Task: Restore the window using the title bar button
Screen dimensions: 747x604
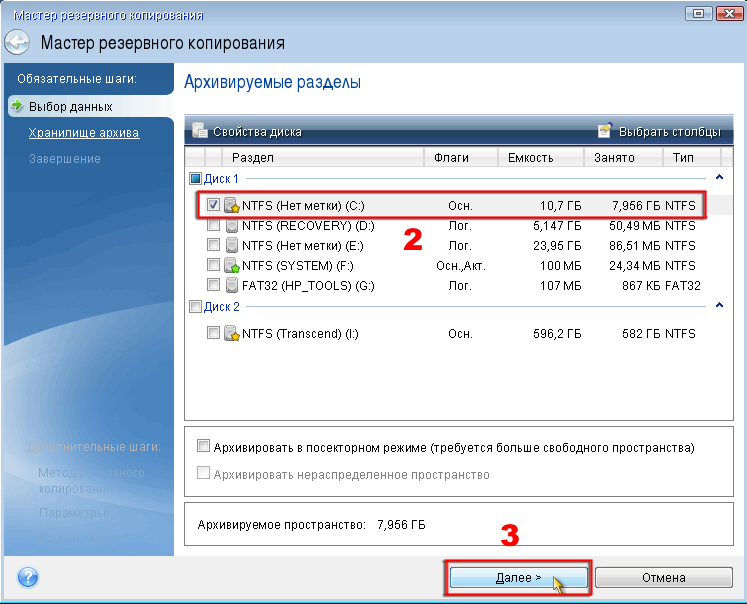Action: (x=698, y=13)
